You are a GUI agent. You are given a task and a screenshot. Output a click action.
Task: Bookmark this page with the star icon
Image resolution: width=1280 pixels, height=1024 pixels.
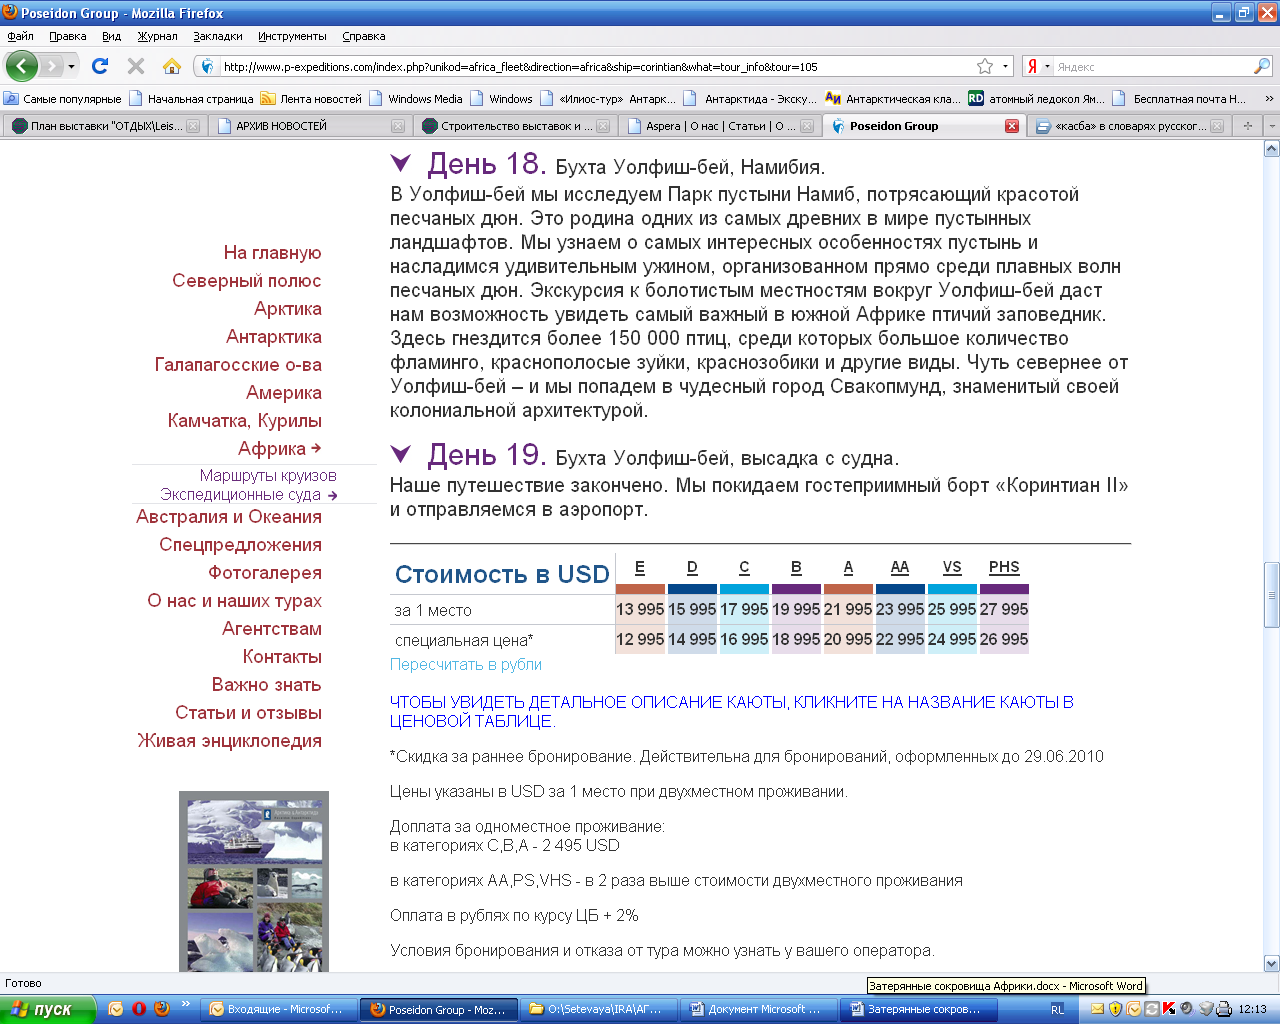985,66
